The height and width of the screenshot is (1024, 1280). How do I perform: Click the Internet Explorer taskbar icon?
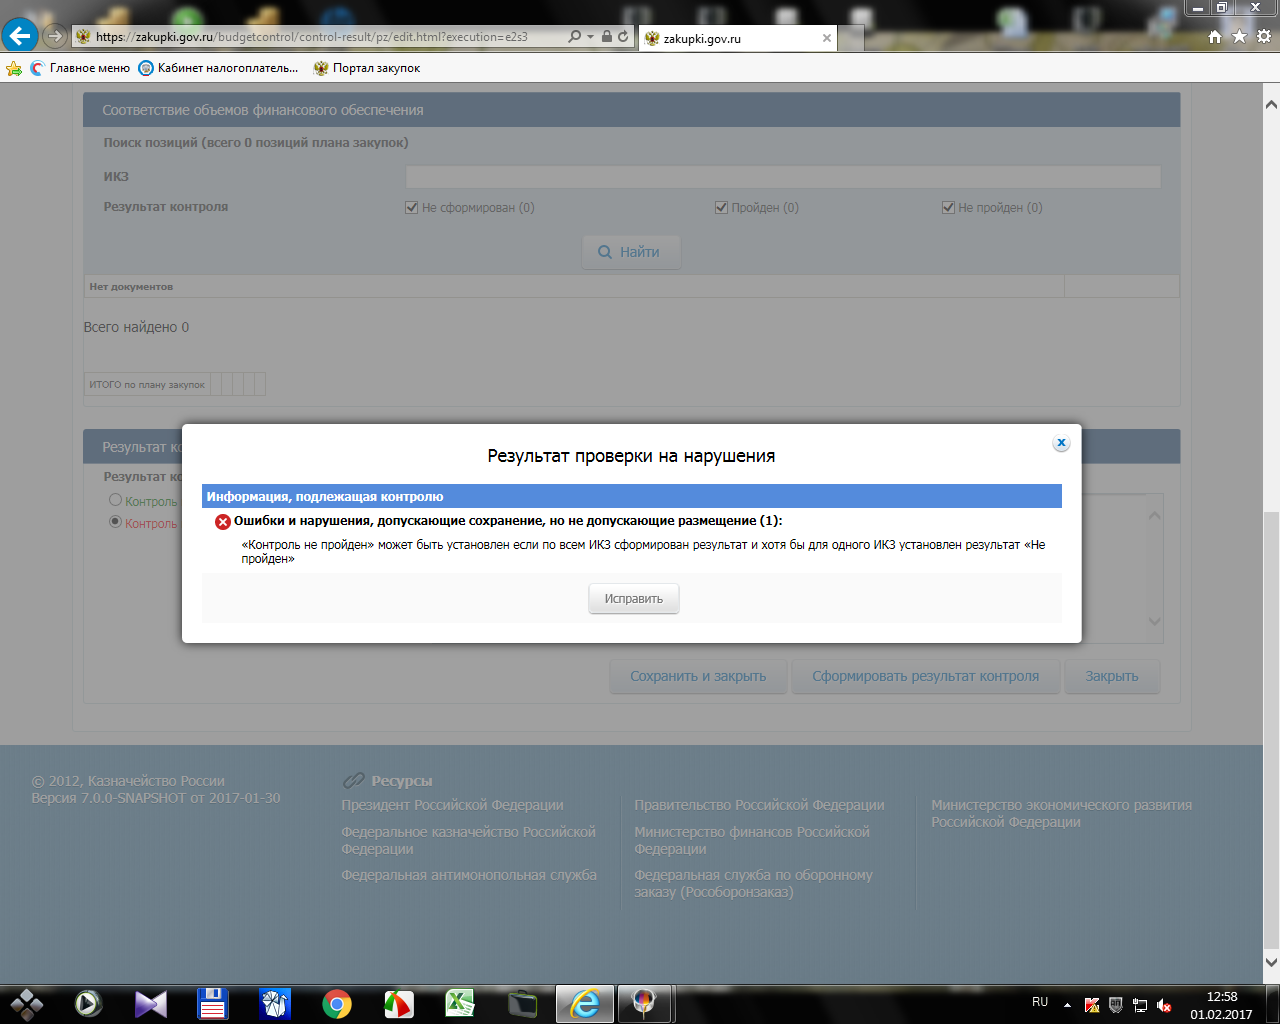pos(584,1003)
